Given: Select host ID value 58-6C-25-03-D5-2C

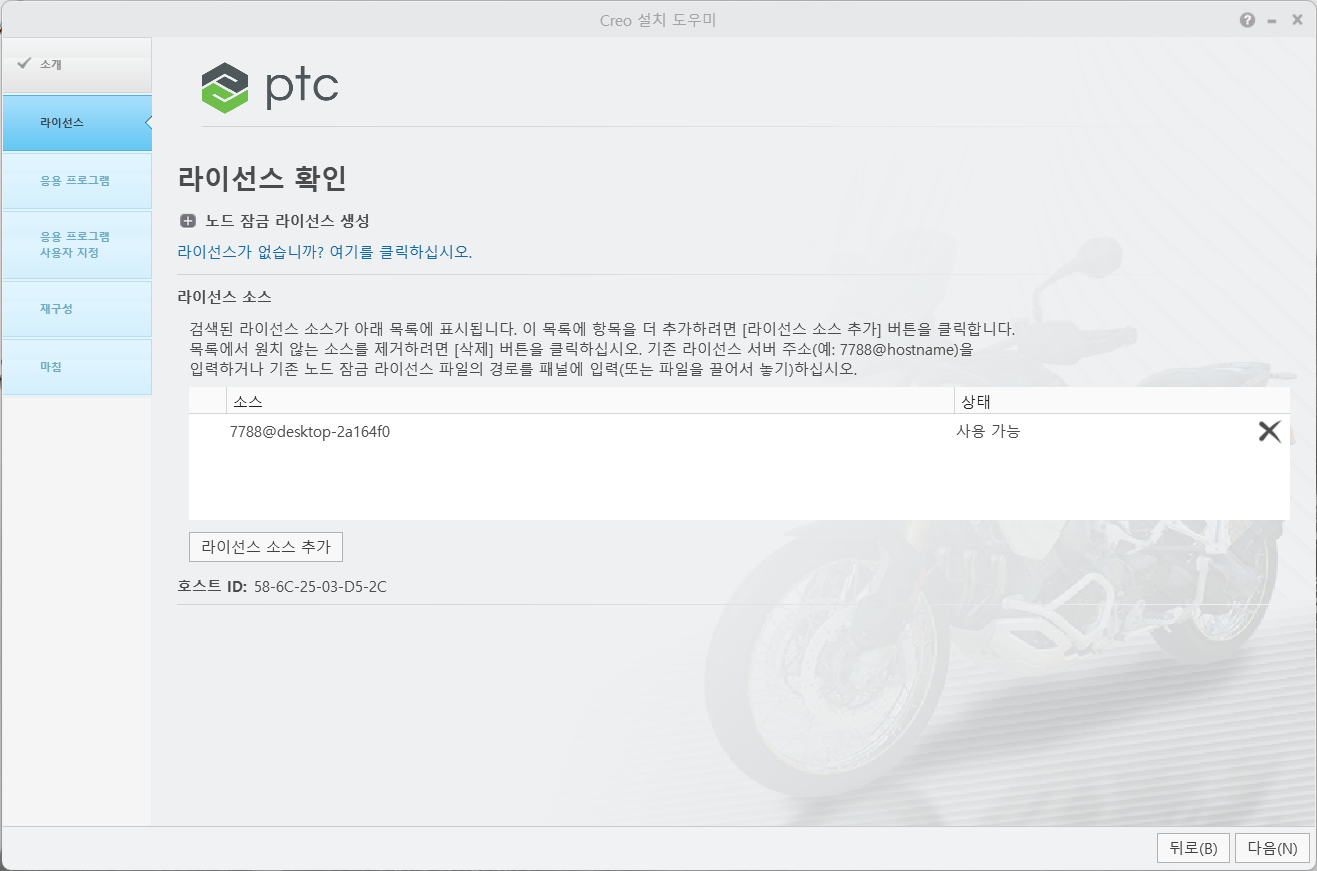Looking at the screenshot, I should click(x=320, y=587).
